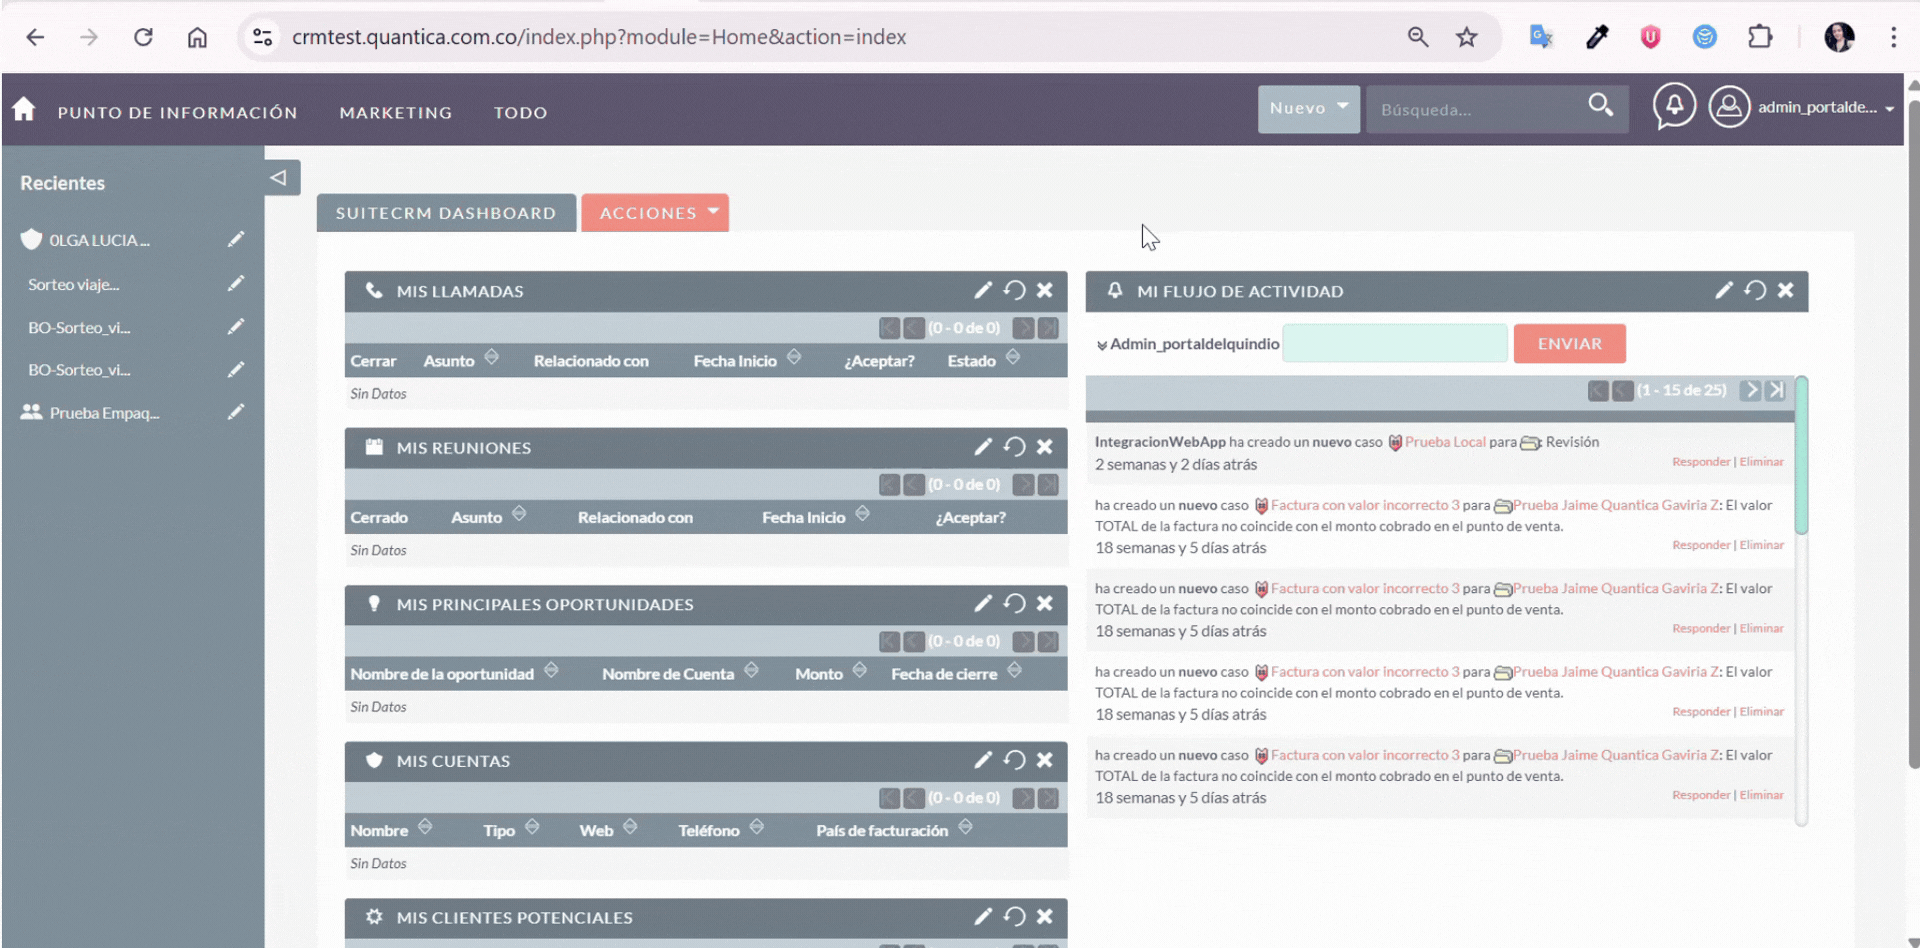Refresh the Mi Flujo de Actividad dashlet

1755,291
